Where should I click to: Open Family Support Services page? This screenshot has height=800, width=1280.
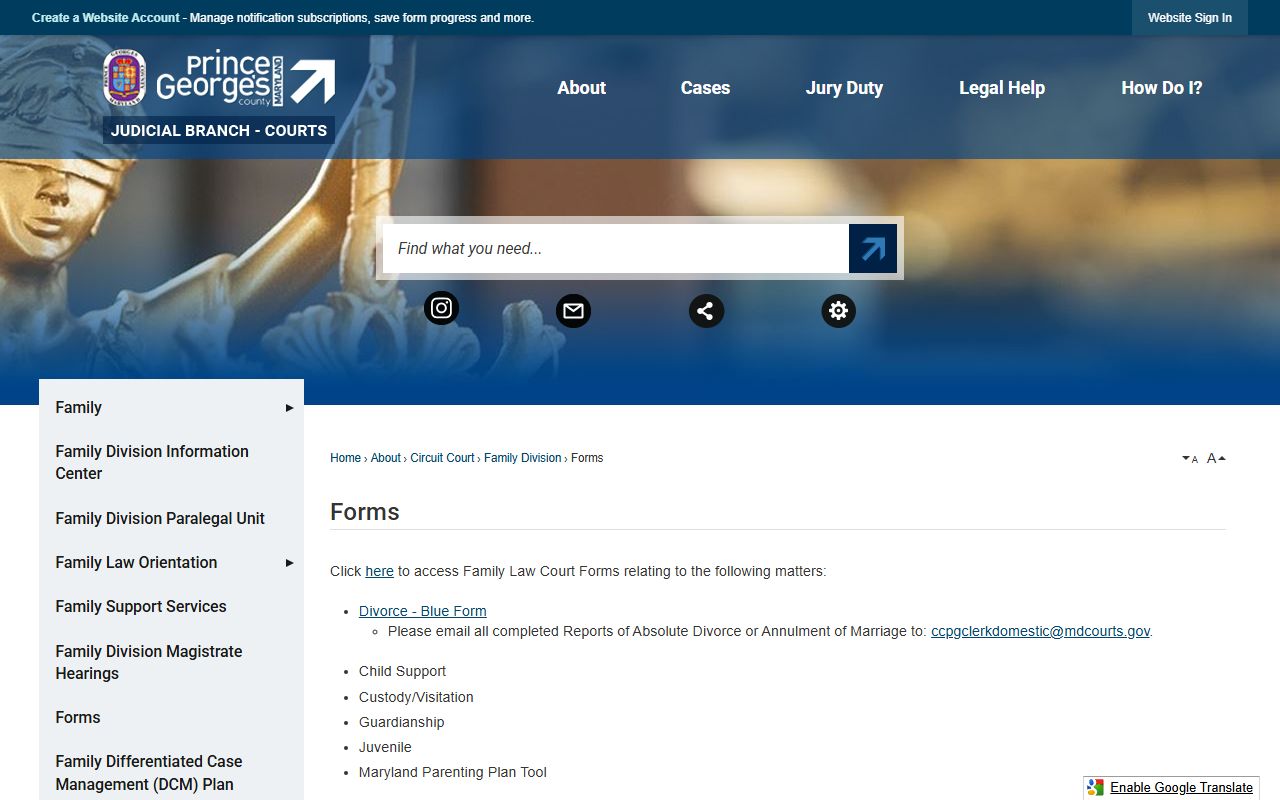(141, 606)
